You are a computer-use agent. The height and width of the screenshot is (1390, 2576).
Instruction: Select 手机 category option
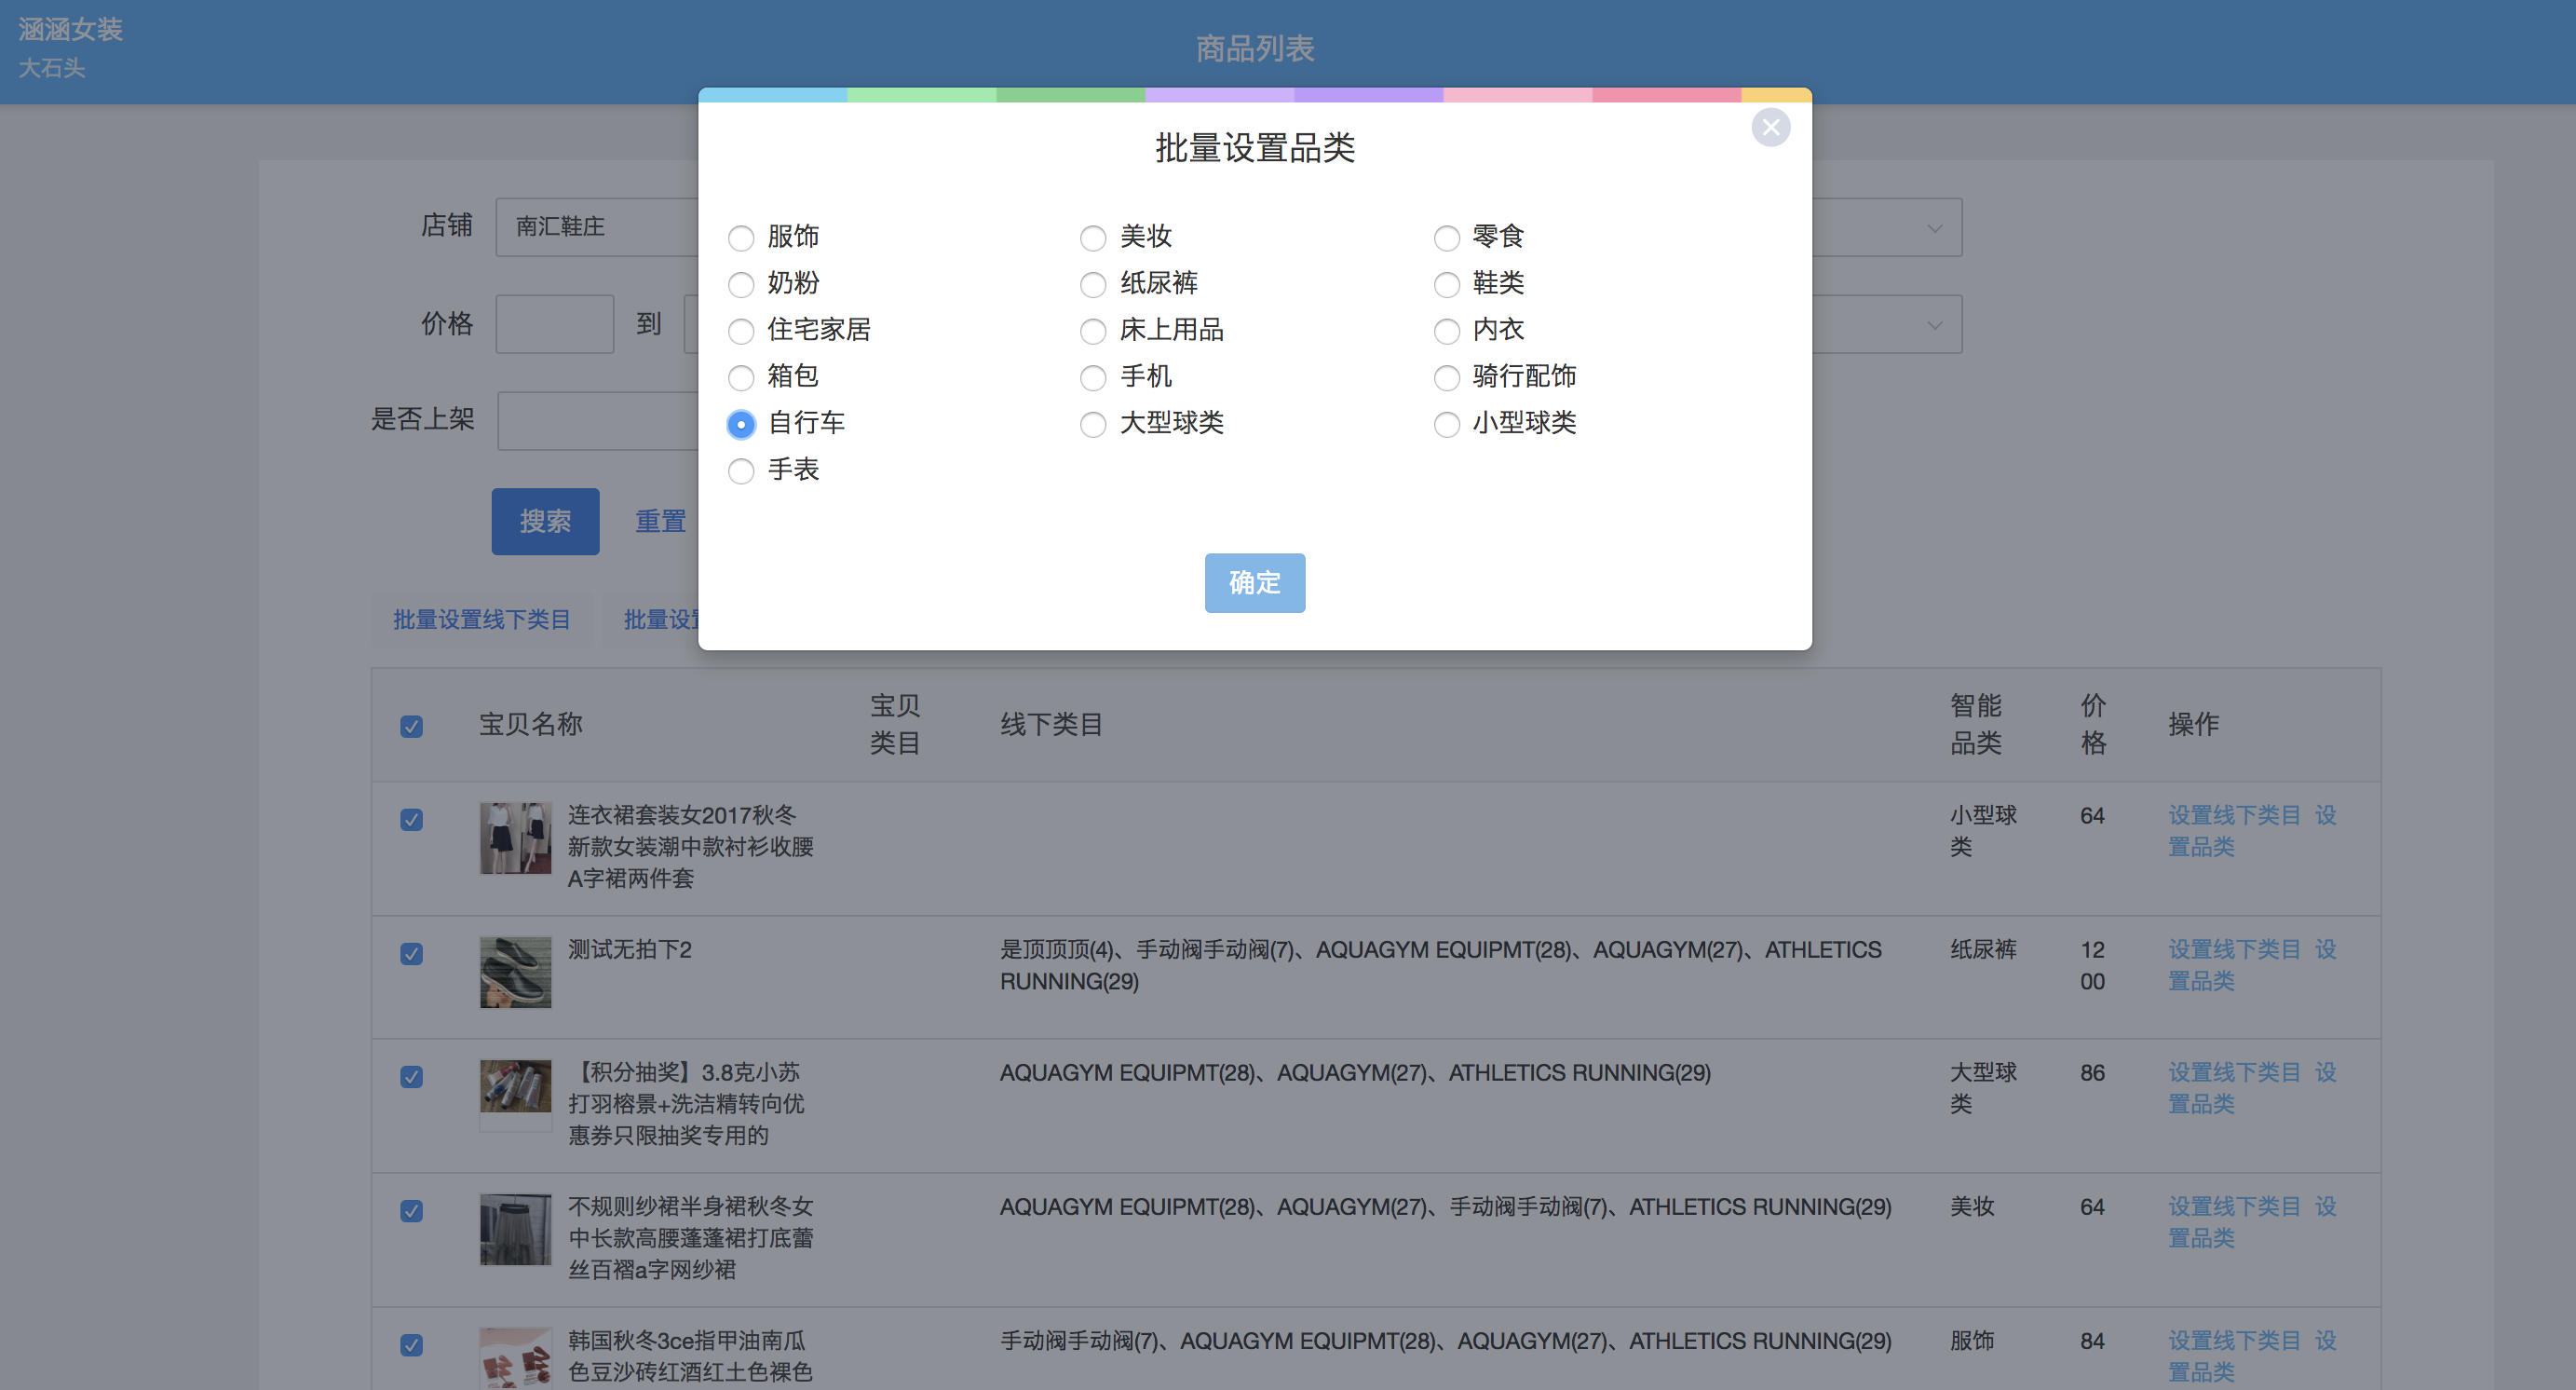click(1093, 378)
